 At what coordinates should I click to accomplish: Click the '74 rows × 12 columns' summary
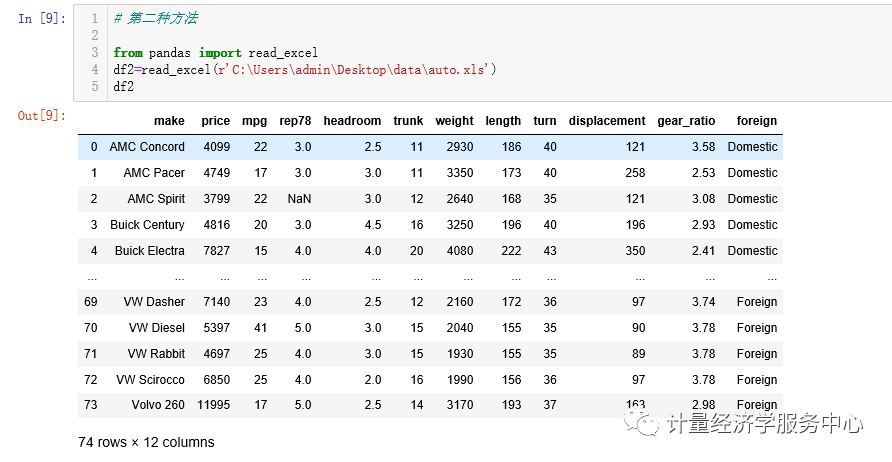[146, 443]
